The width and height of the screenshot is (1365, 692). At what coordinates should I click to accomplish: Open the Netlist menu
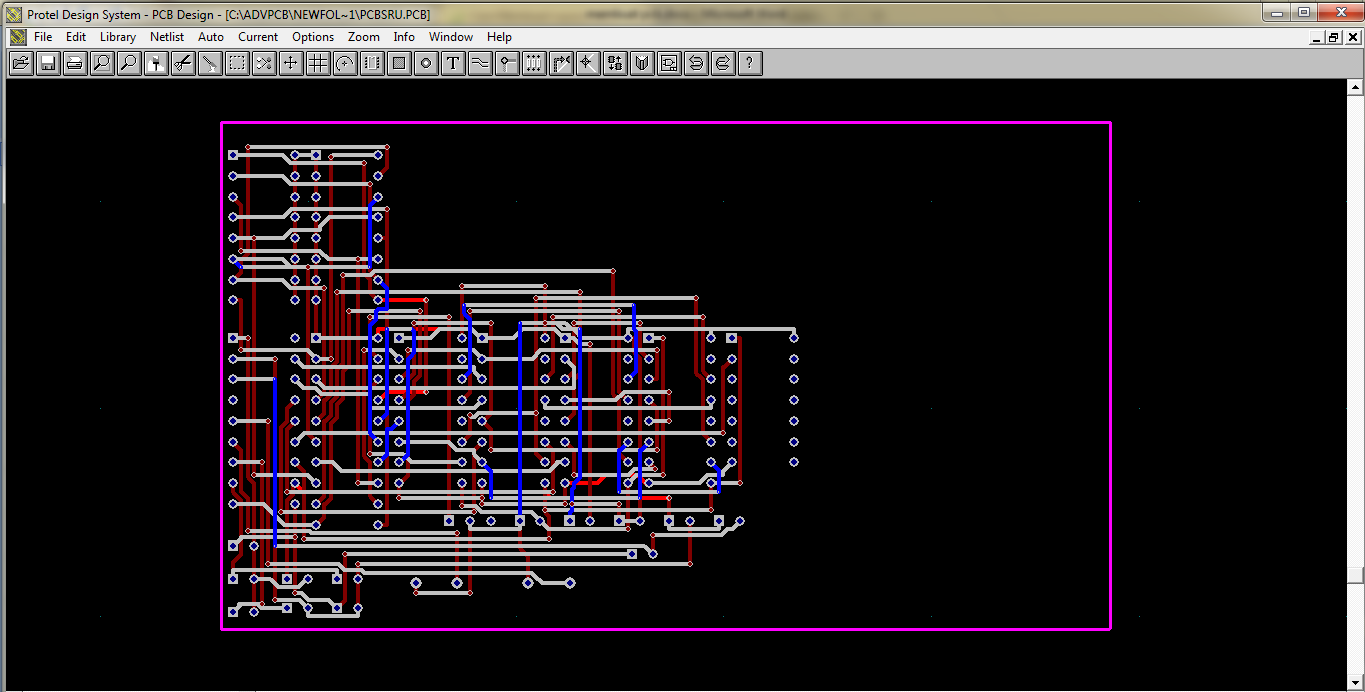pos(166,37)
